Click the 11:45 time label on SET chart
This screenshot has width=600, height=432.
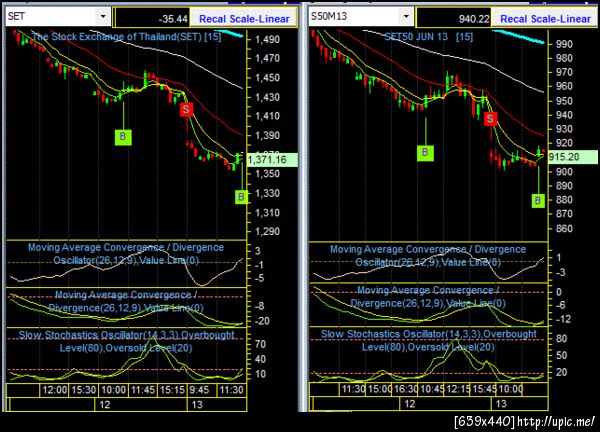click(x=143, y=390)
